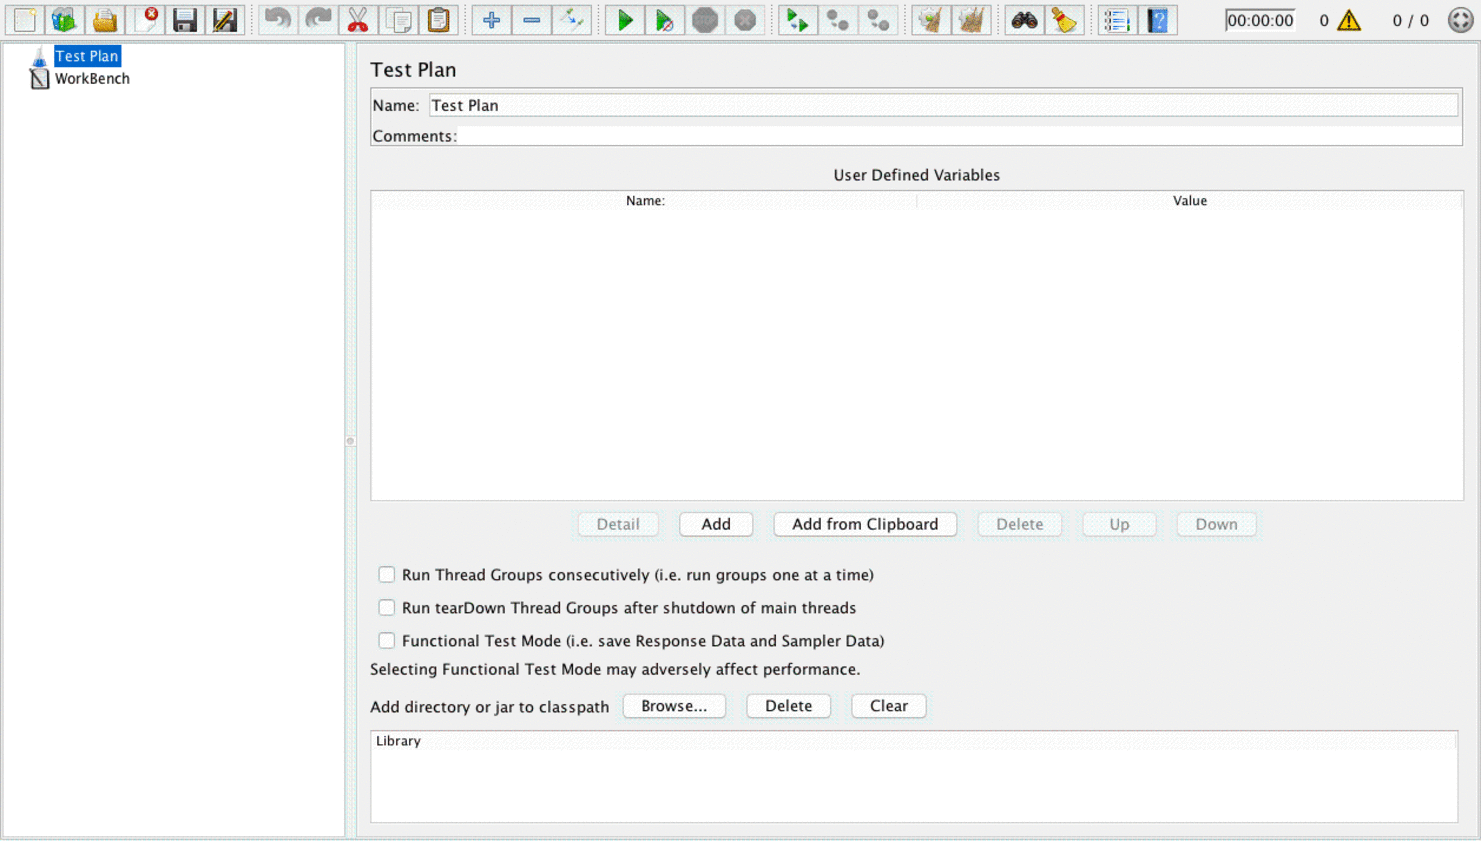The image size is (1481, 841).
Task: Click the Browse... classpath button
Action: pyautogui.click(x=674, y=706)
